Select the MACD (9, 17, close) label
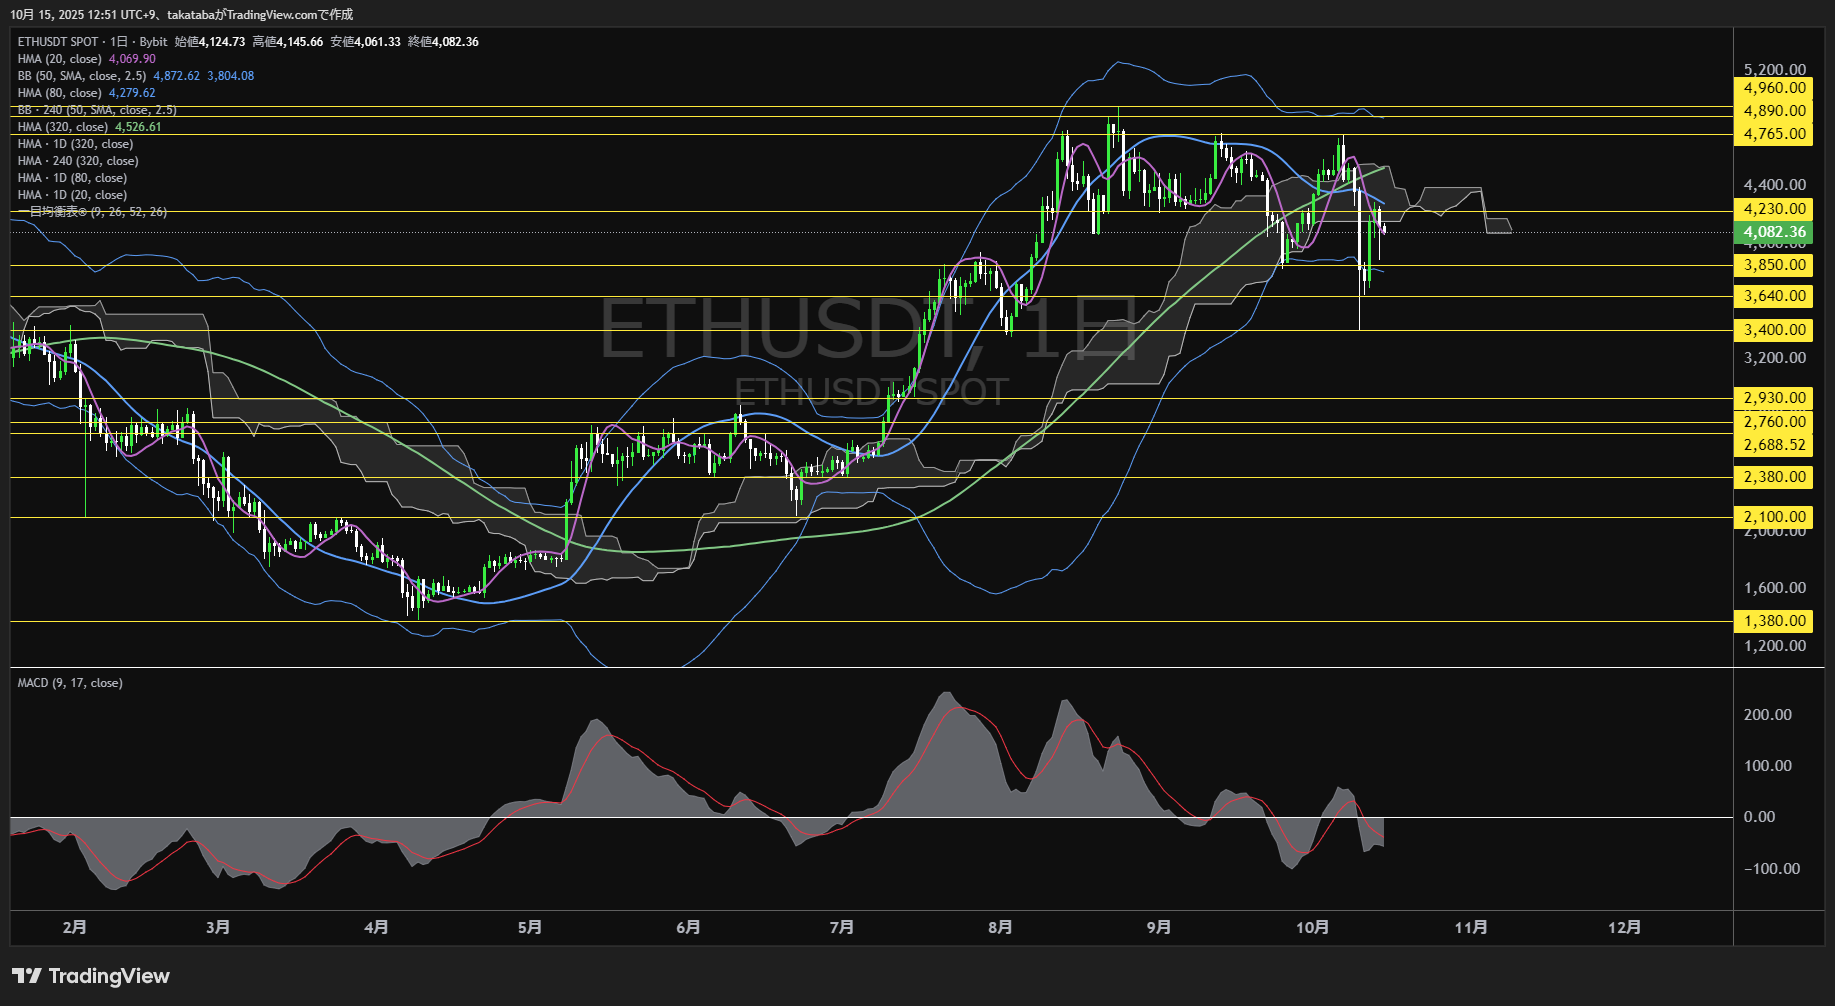The width and height of the screenshot is (1835, 1006). pos(70,683)
